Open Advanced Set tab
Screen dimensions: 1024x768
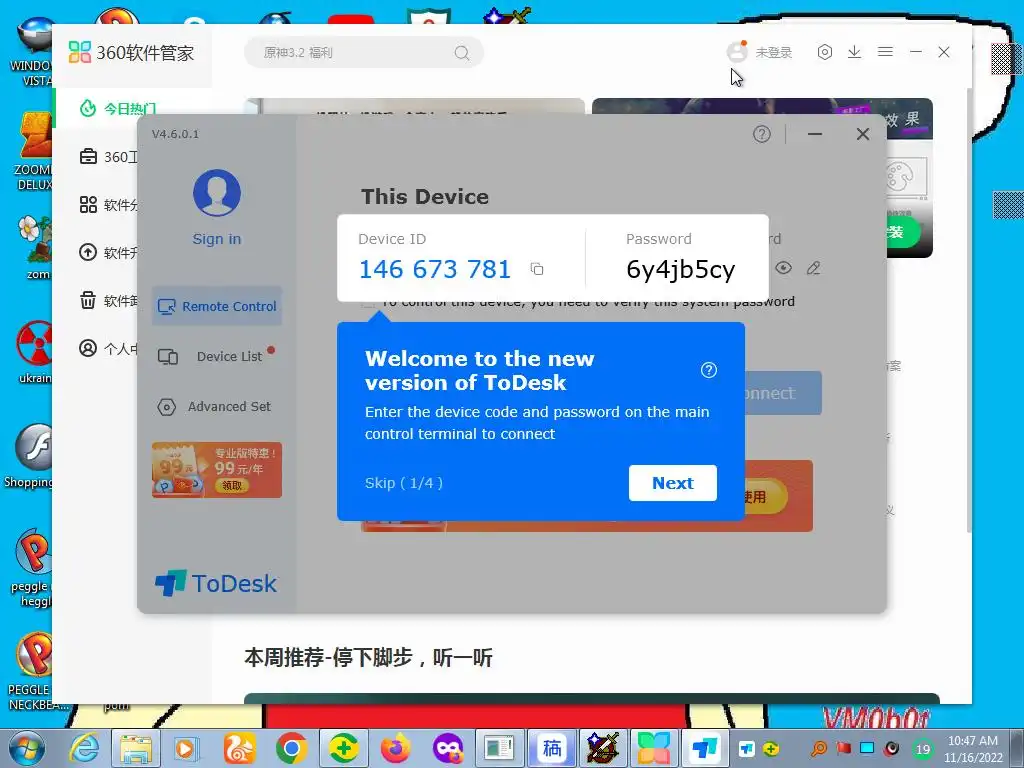click(217, 406)
